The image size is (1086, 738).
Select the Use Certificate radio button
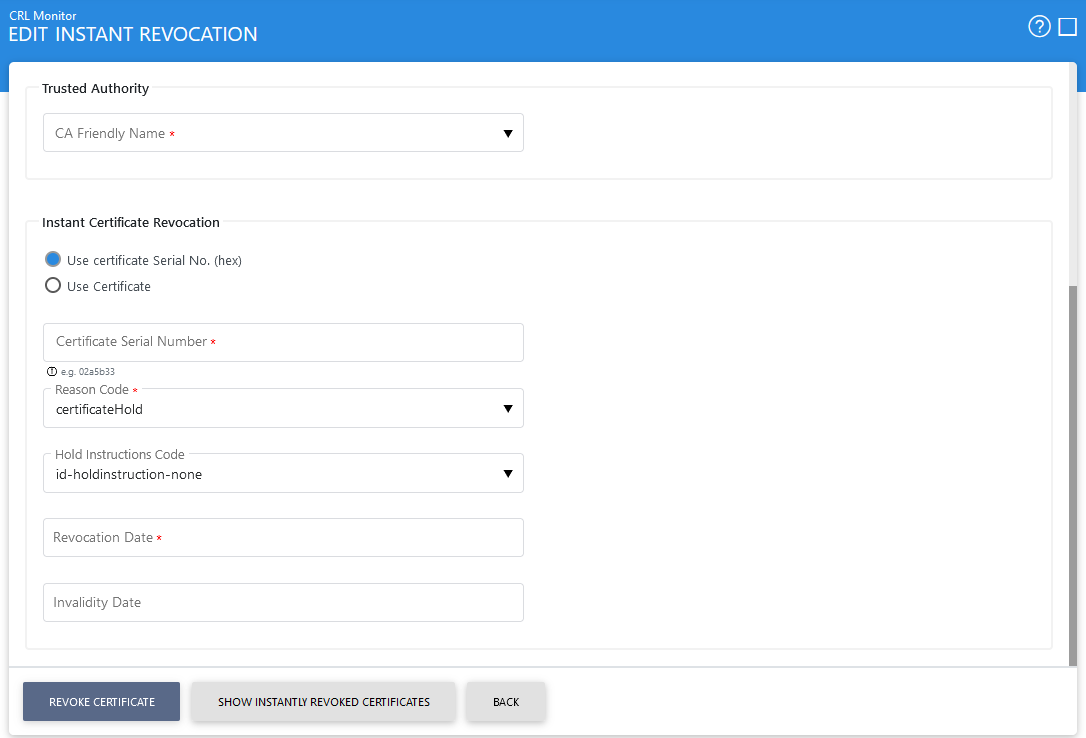54,286
